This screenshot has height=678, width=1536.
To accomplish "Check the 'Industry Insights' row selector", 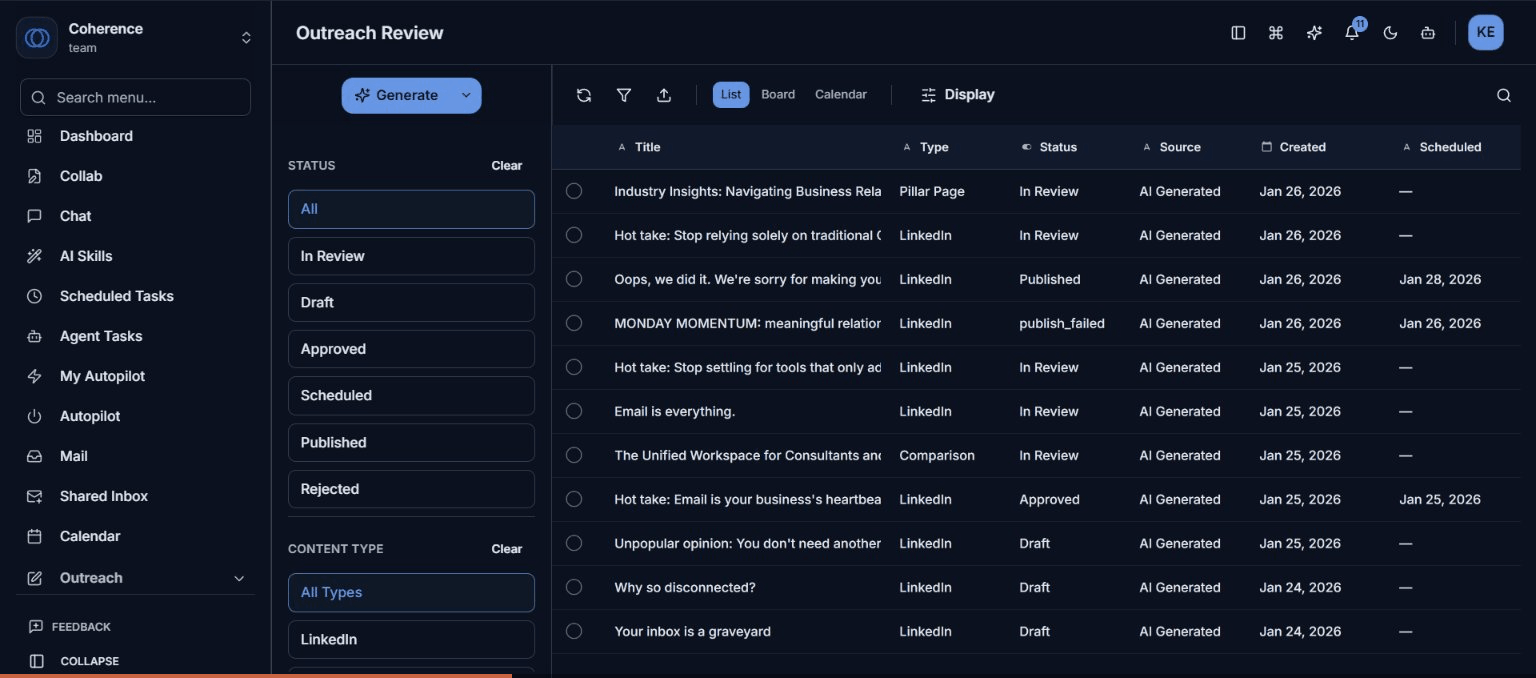I will point(574,191).
